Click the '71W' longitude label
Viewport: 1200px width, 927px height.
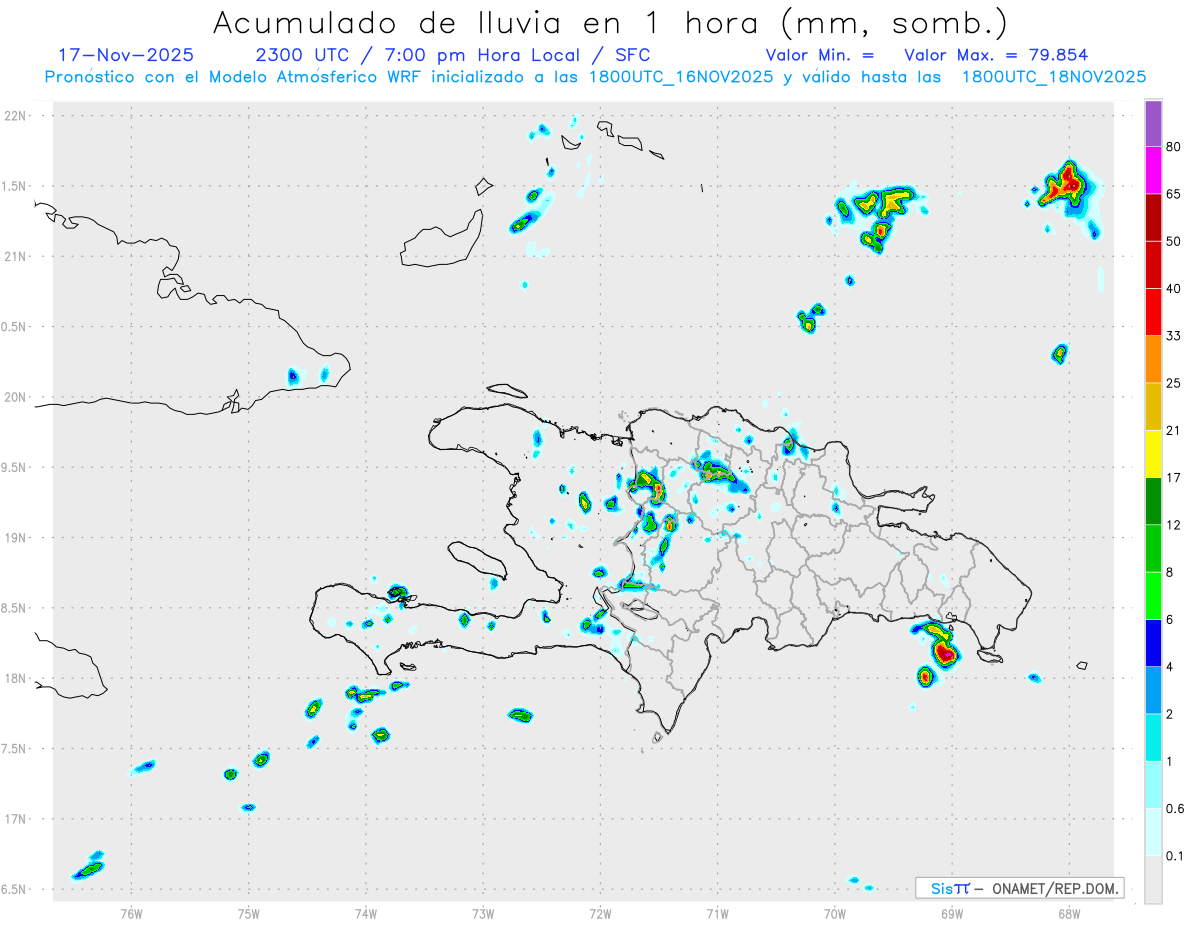717,913
